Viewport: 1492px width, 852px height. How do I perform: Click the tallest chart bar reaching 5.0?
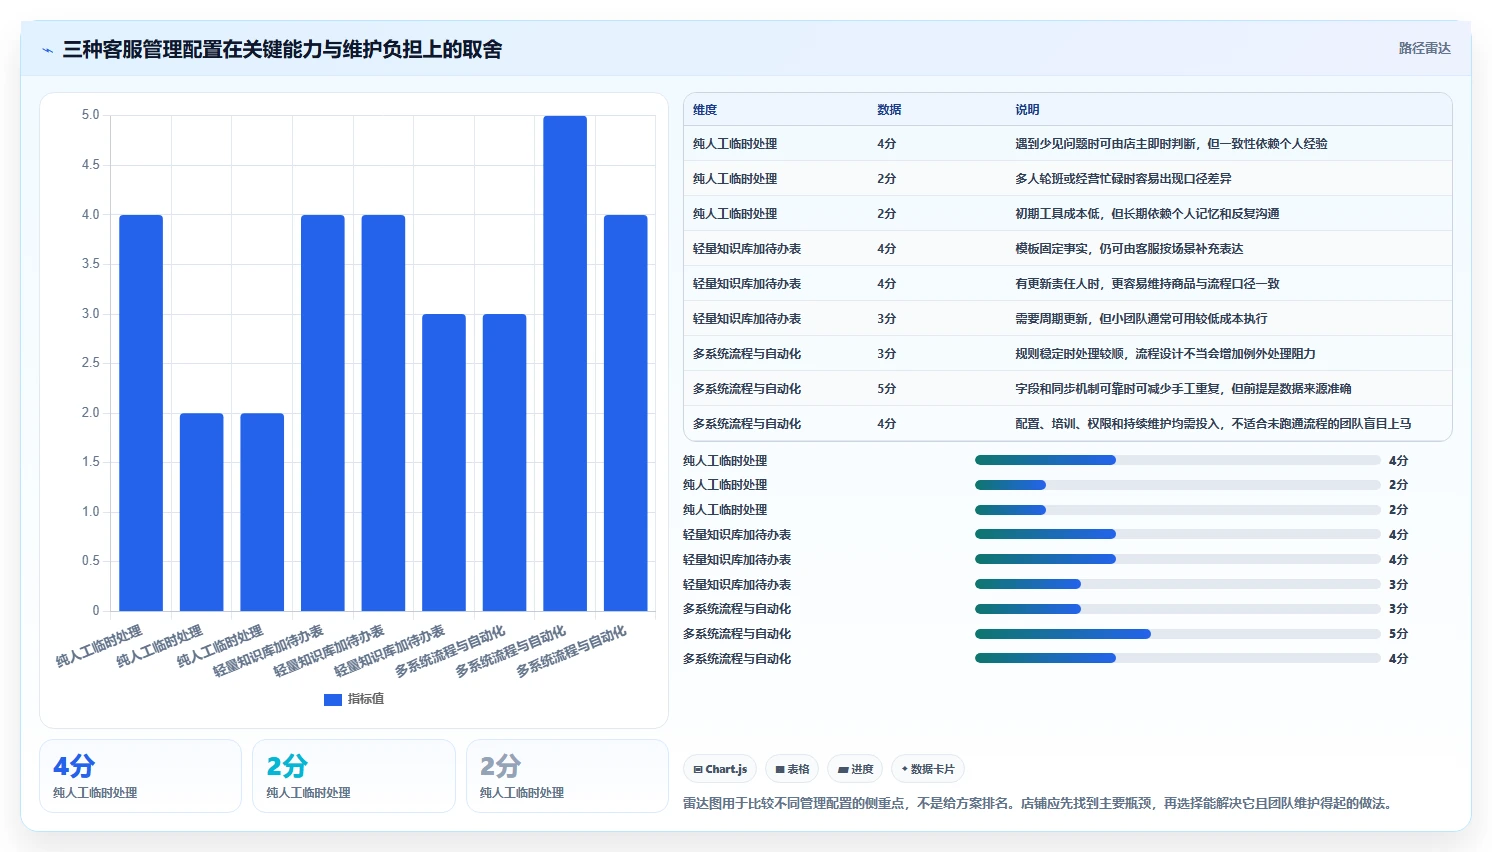click(565, 363)
